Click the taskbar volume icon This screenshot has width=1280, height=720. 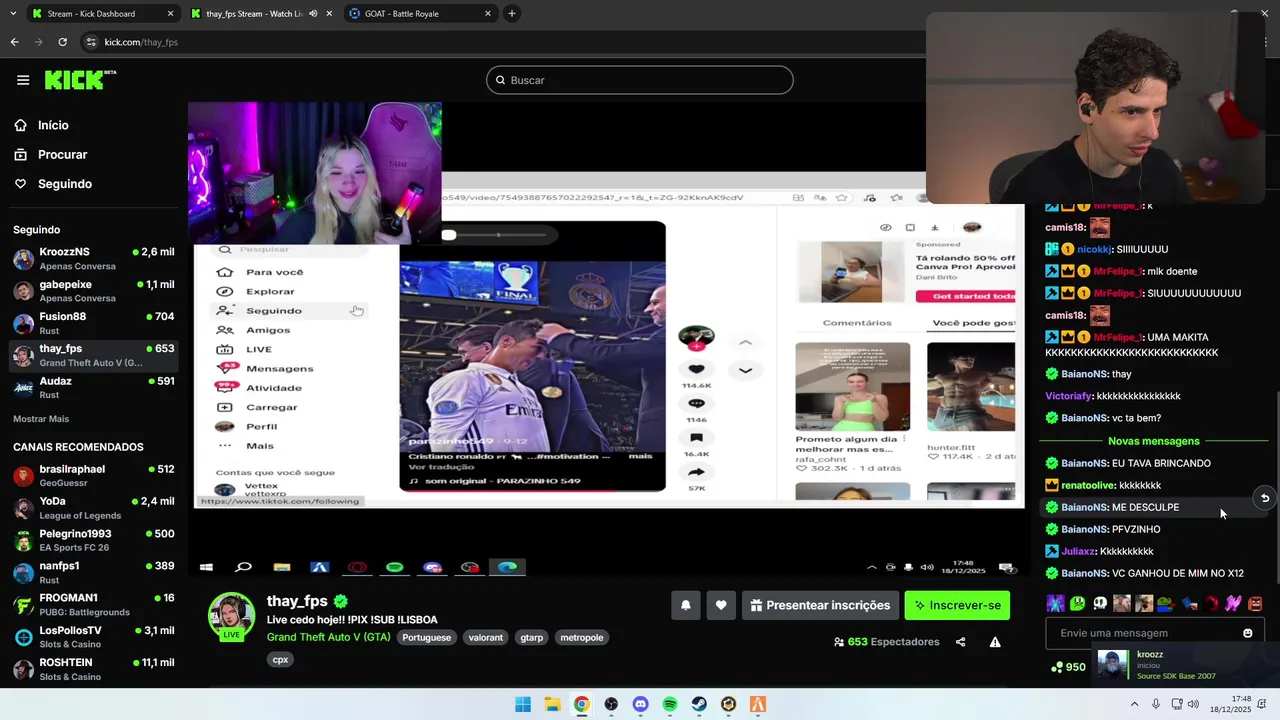click(x=1193, y=704)
